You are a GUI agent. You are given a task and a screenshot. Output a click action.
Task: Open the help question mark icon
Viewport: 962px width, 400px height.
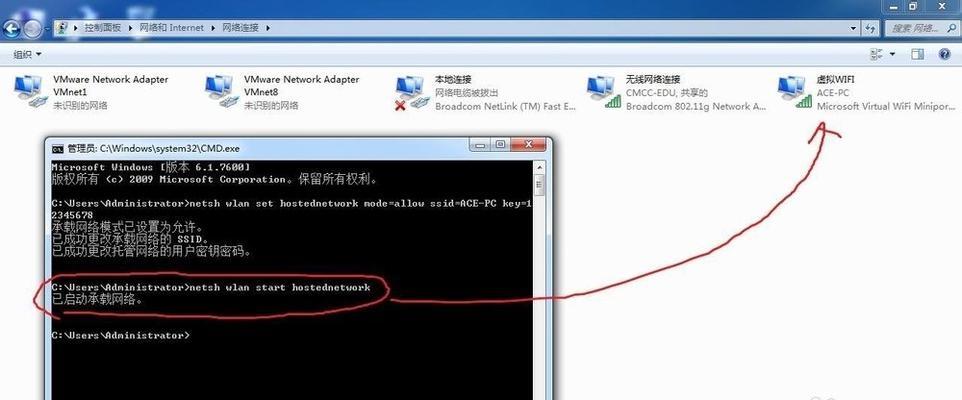coord(945,55)
